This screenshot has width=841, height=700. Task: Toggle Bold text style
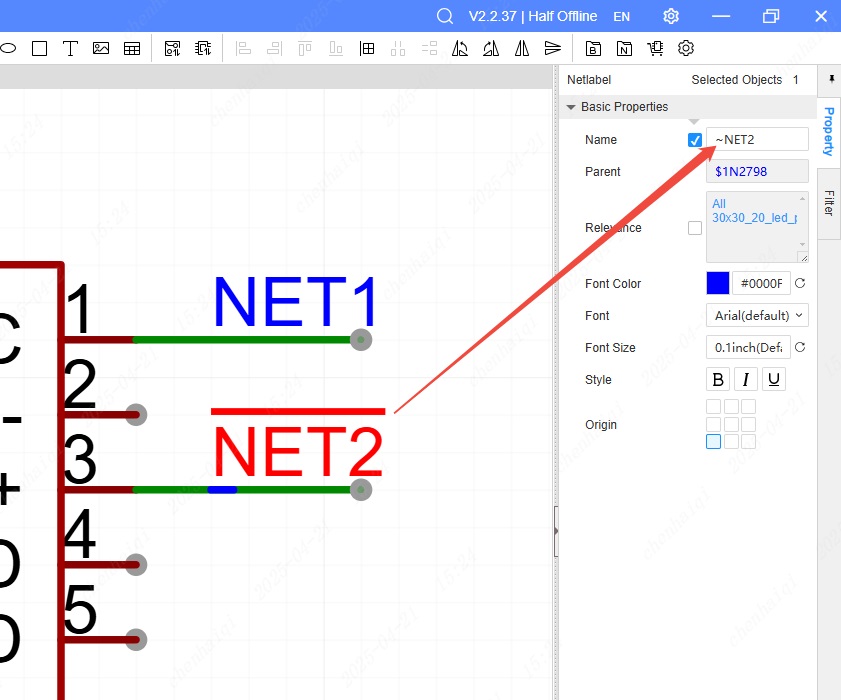pyautogui.click(x=718, y=380)
